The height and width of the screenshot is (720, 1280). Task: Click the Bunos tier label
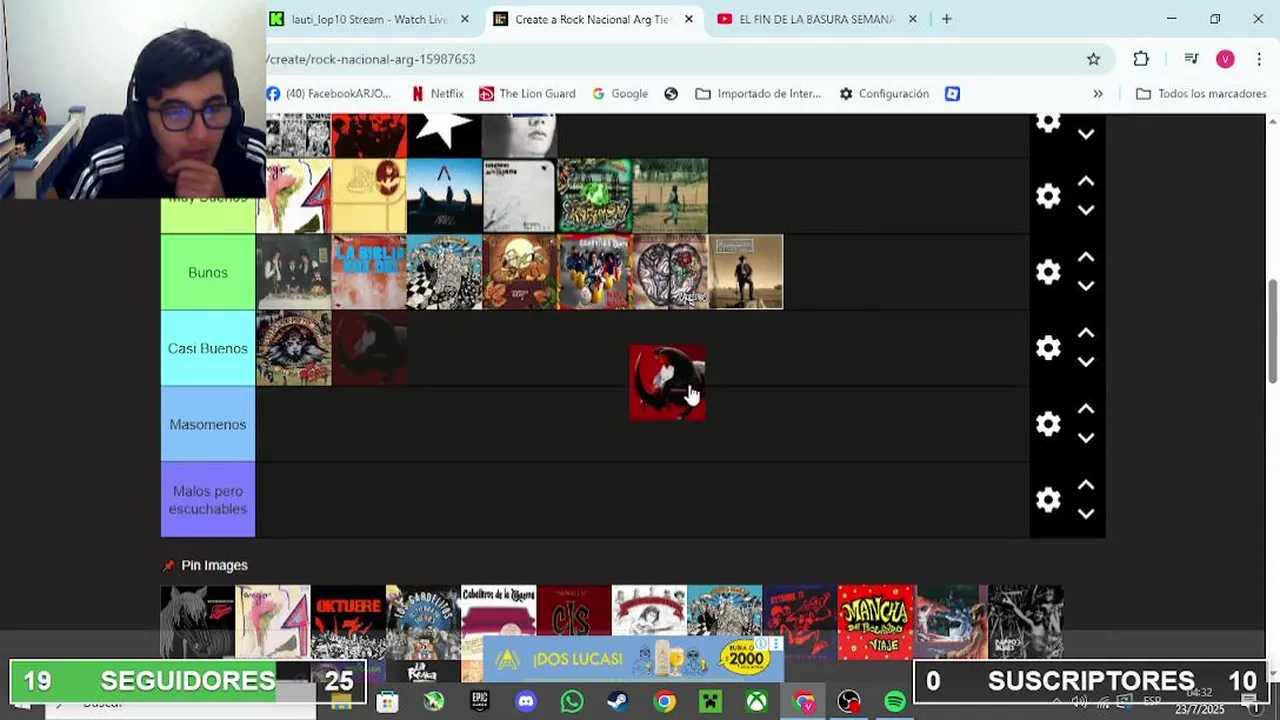point(208,272)
